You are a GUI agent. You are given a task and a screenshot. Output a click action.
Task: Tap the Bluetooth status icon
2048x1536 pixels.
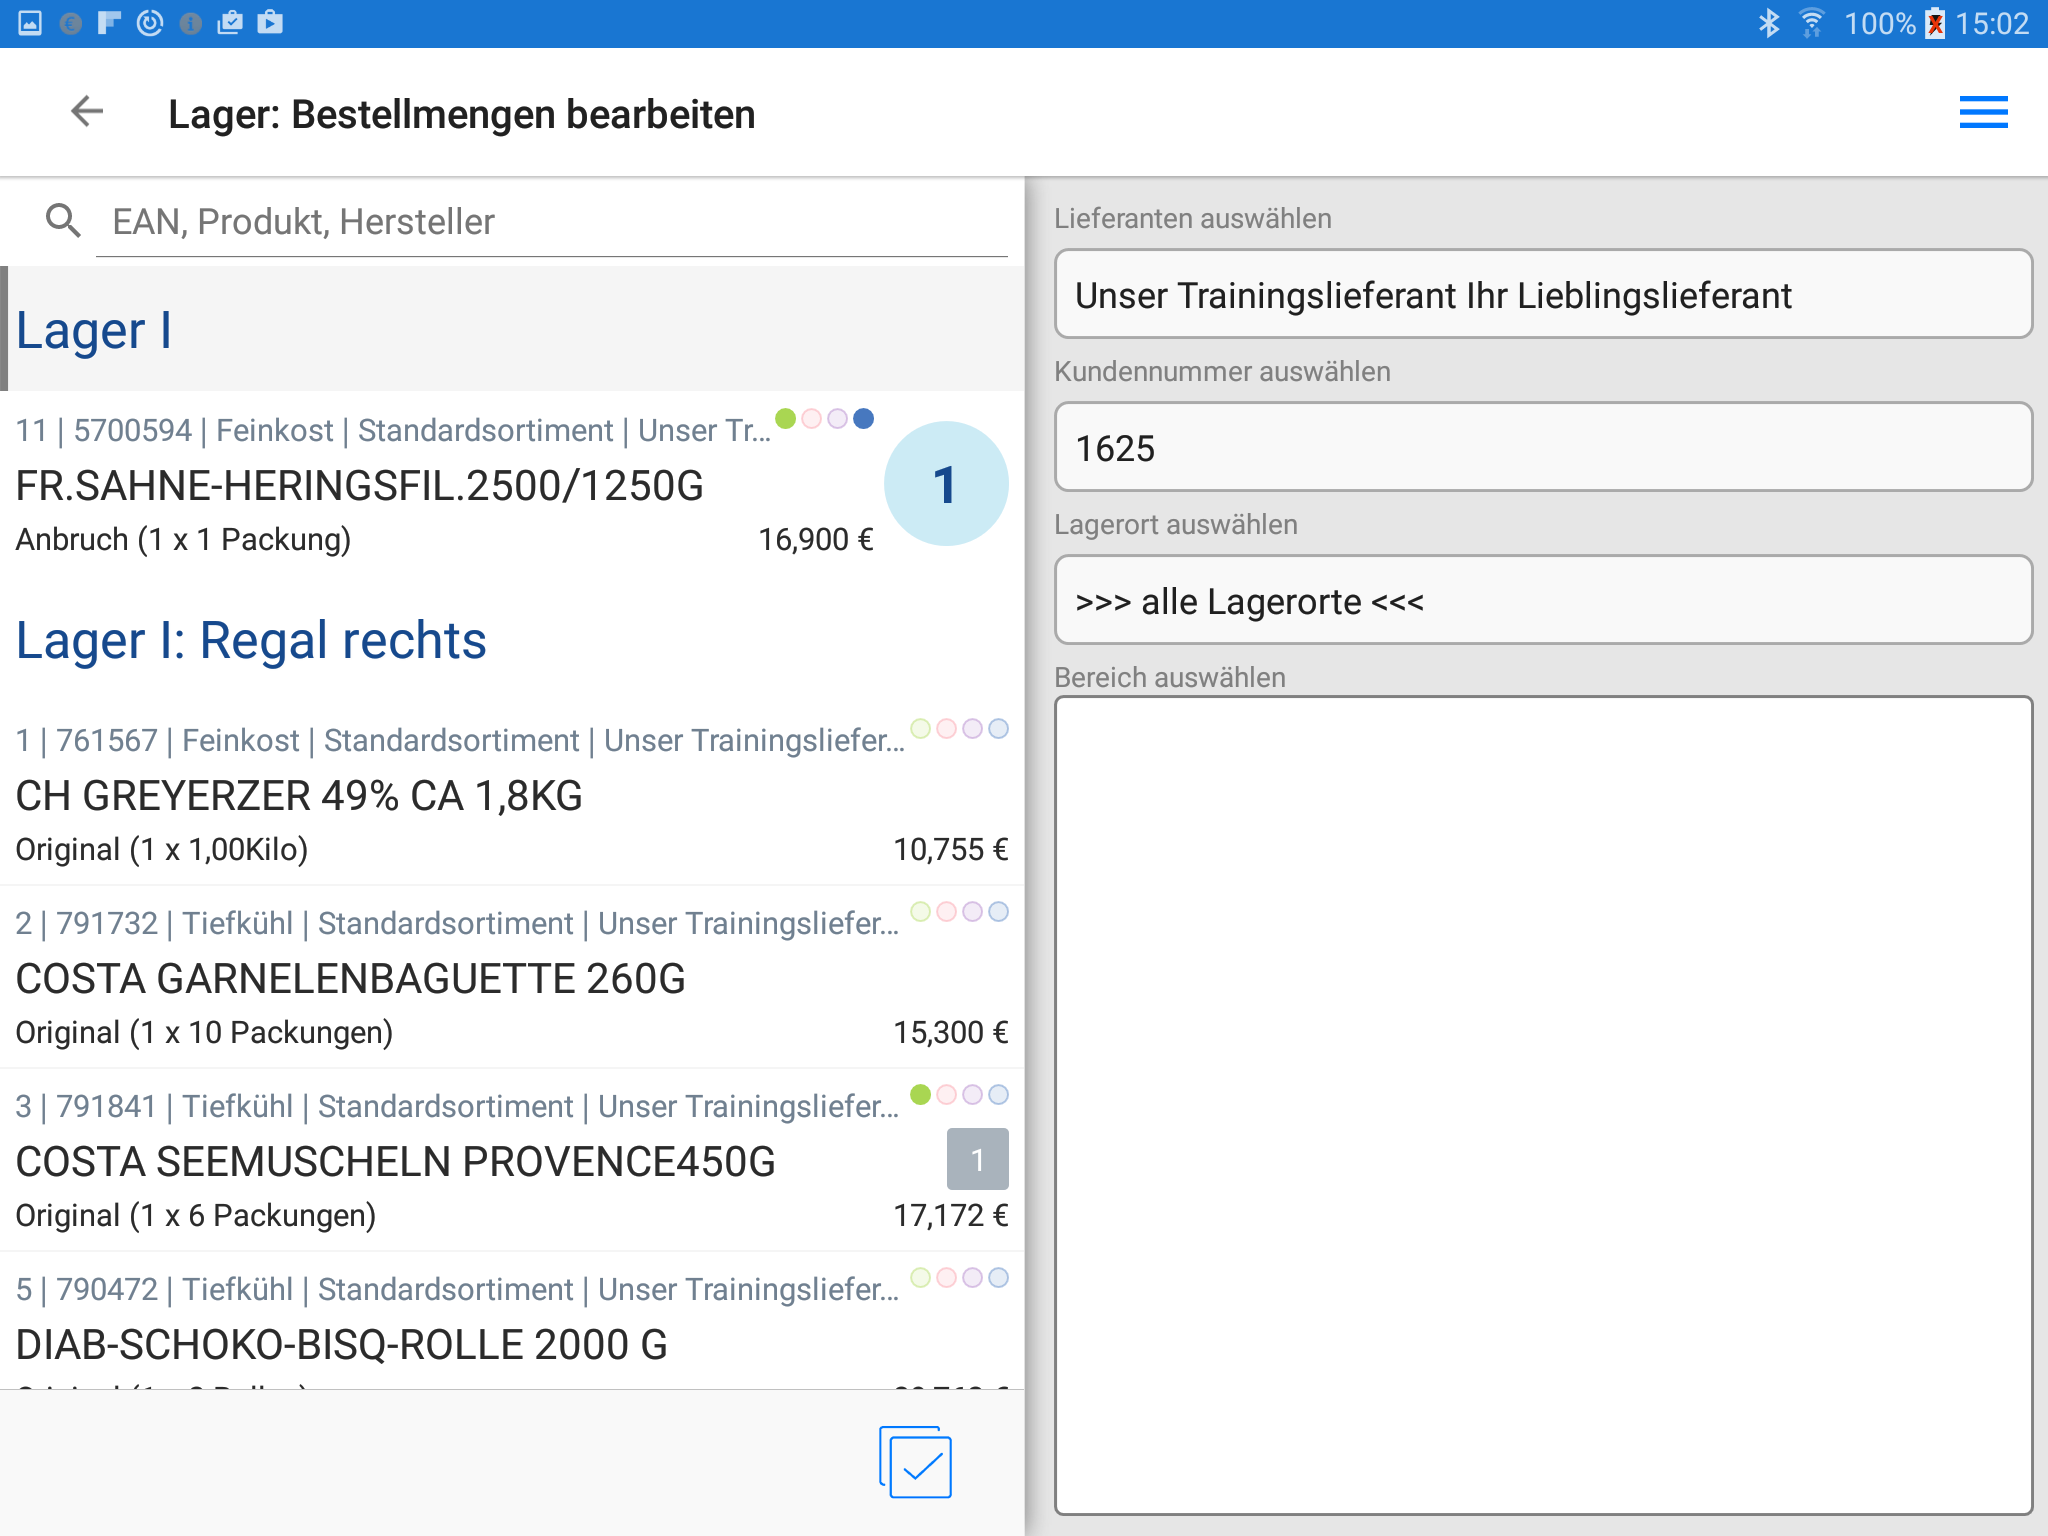click(x=1768, y=23)
